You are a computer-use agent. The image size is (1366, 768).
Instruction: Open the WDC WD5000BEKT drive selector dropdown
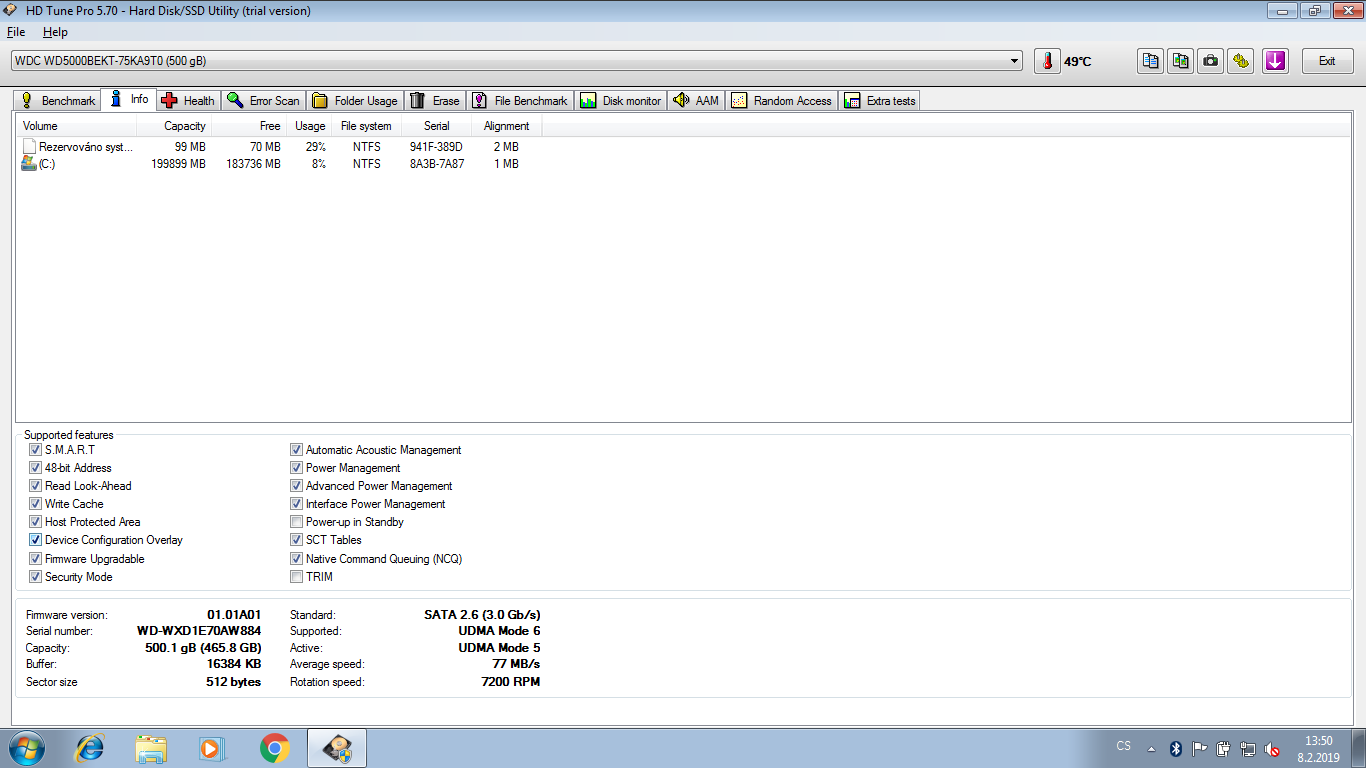[x=516, y=61]
